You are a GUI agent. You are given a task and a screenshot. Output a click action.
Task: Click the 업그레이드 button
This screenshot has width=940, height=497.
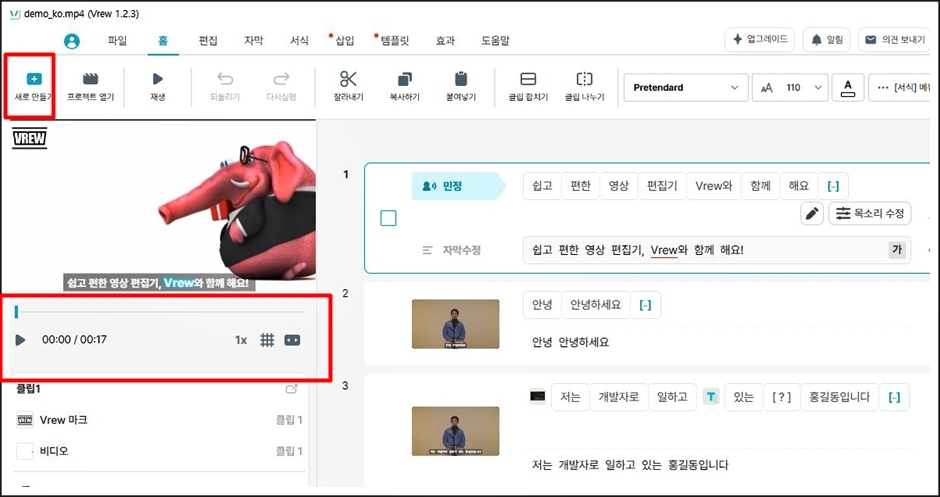click(760, 40)
